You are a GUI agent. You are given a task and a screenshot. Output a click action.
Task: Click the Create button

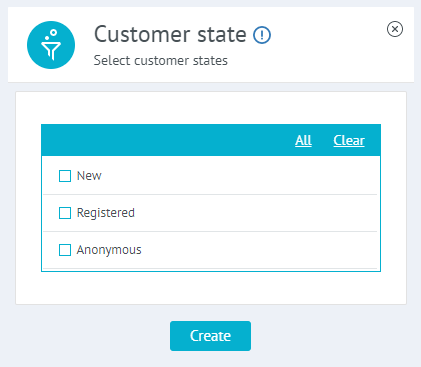(x=210, y=336)
